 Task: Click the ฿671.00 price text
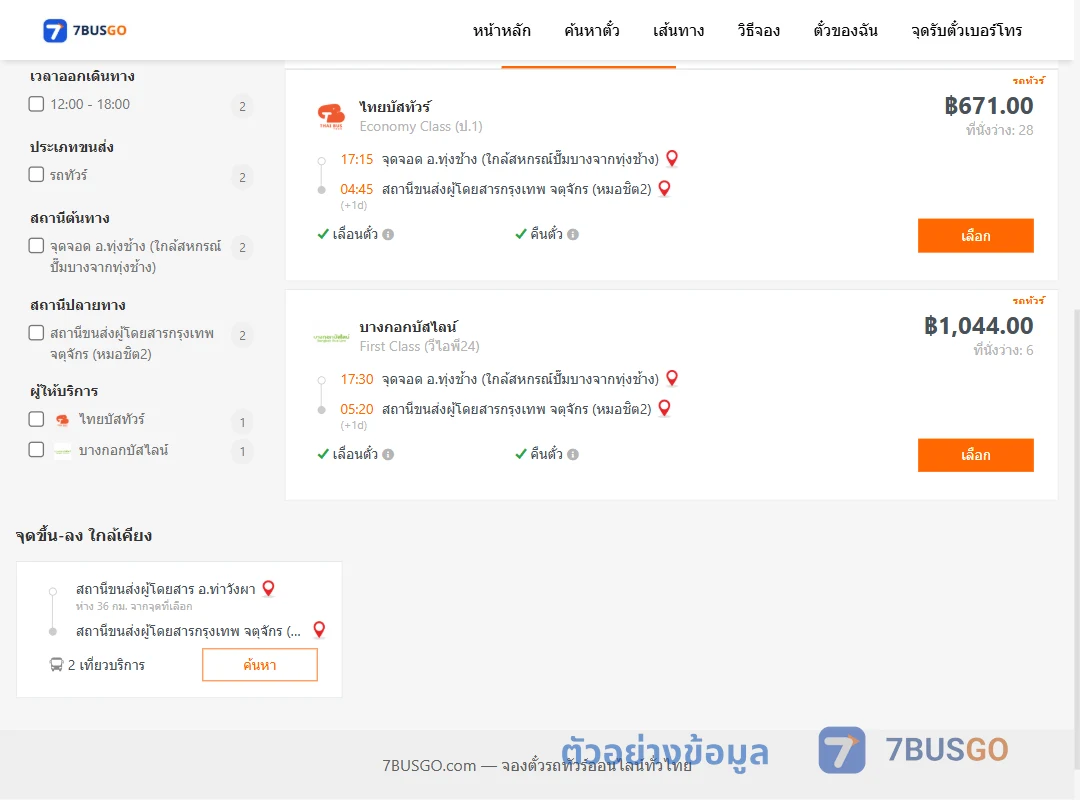tap(989, 105)
